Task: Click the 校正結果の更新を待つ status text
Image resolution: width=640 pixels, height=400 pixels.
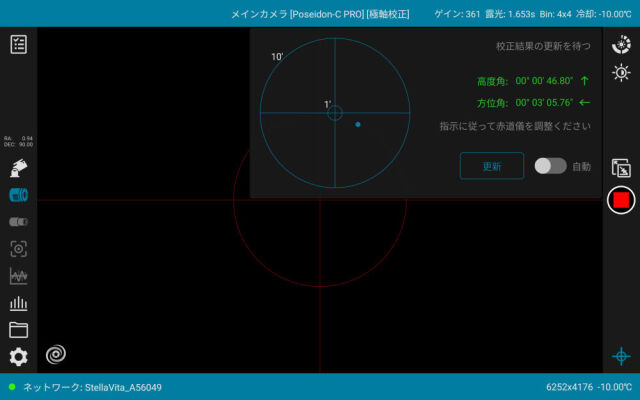Action: click(543, 46)
